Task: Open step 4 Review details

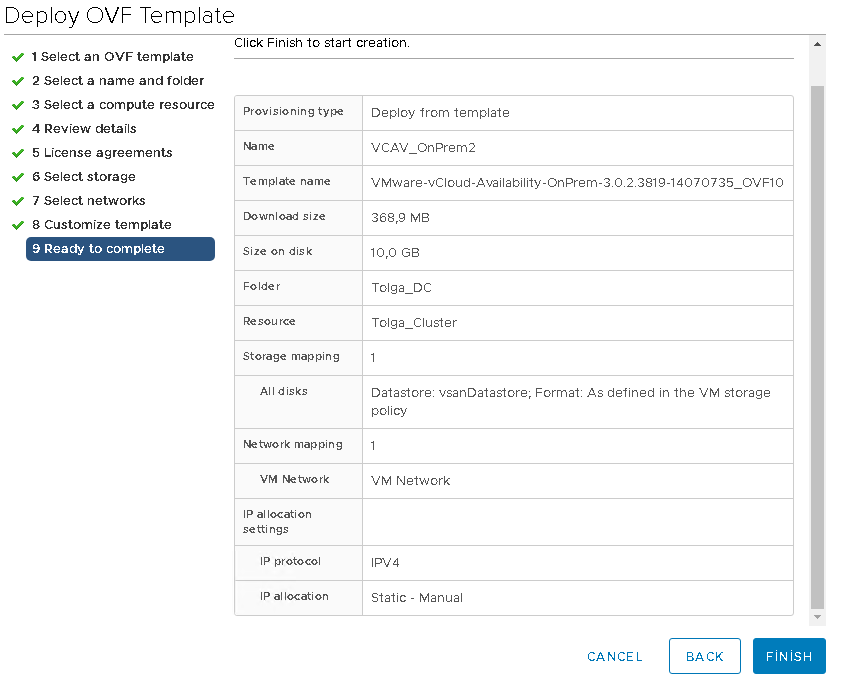Action: click(84, 129)
